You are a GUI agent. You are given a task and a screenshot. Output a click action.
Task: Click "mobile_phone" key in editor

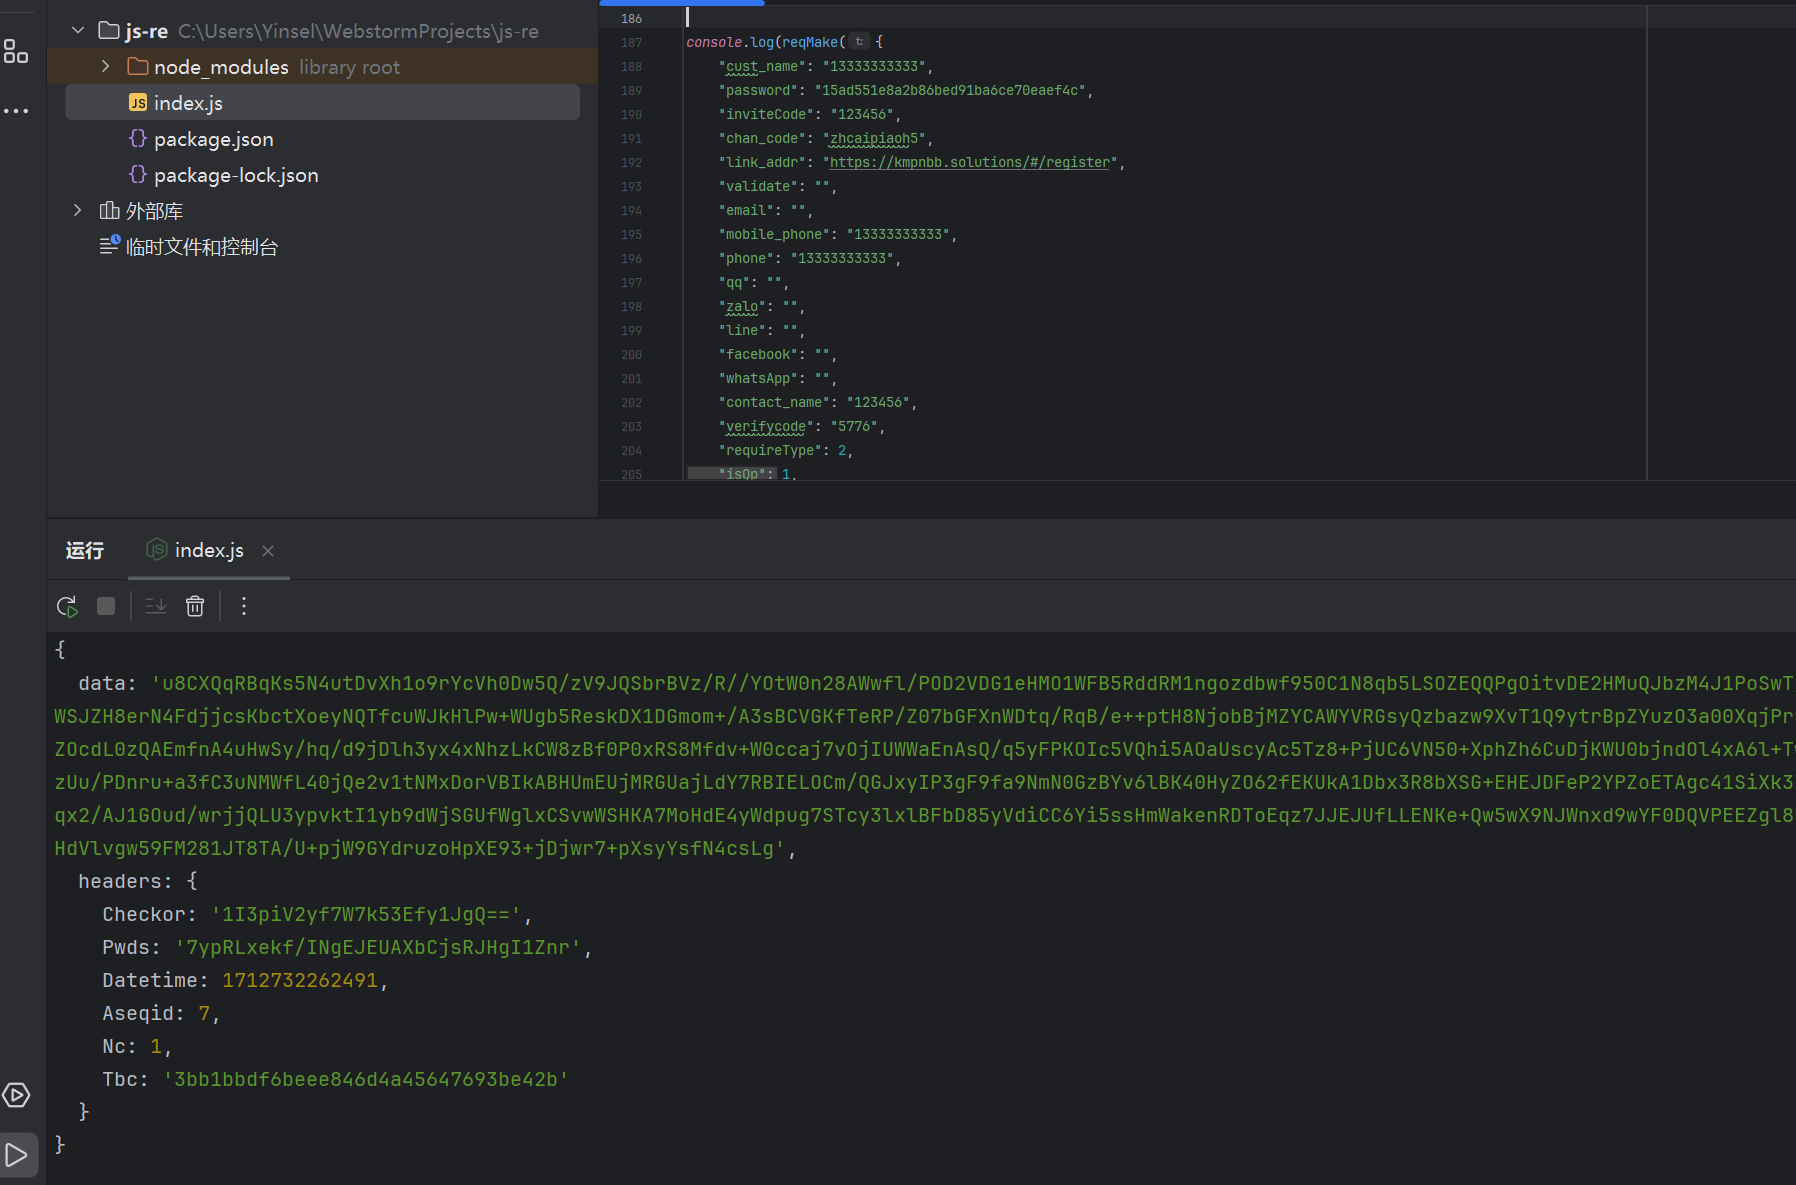point(774,234)
